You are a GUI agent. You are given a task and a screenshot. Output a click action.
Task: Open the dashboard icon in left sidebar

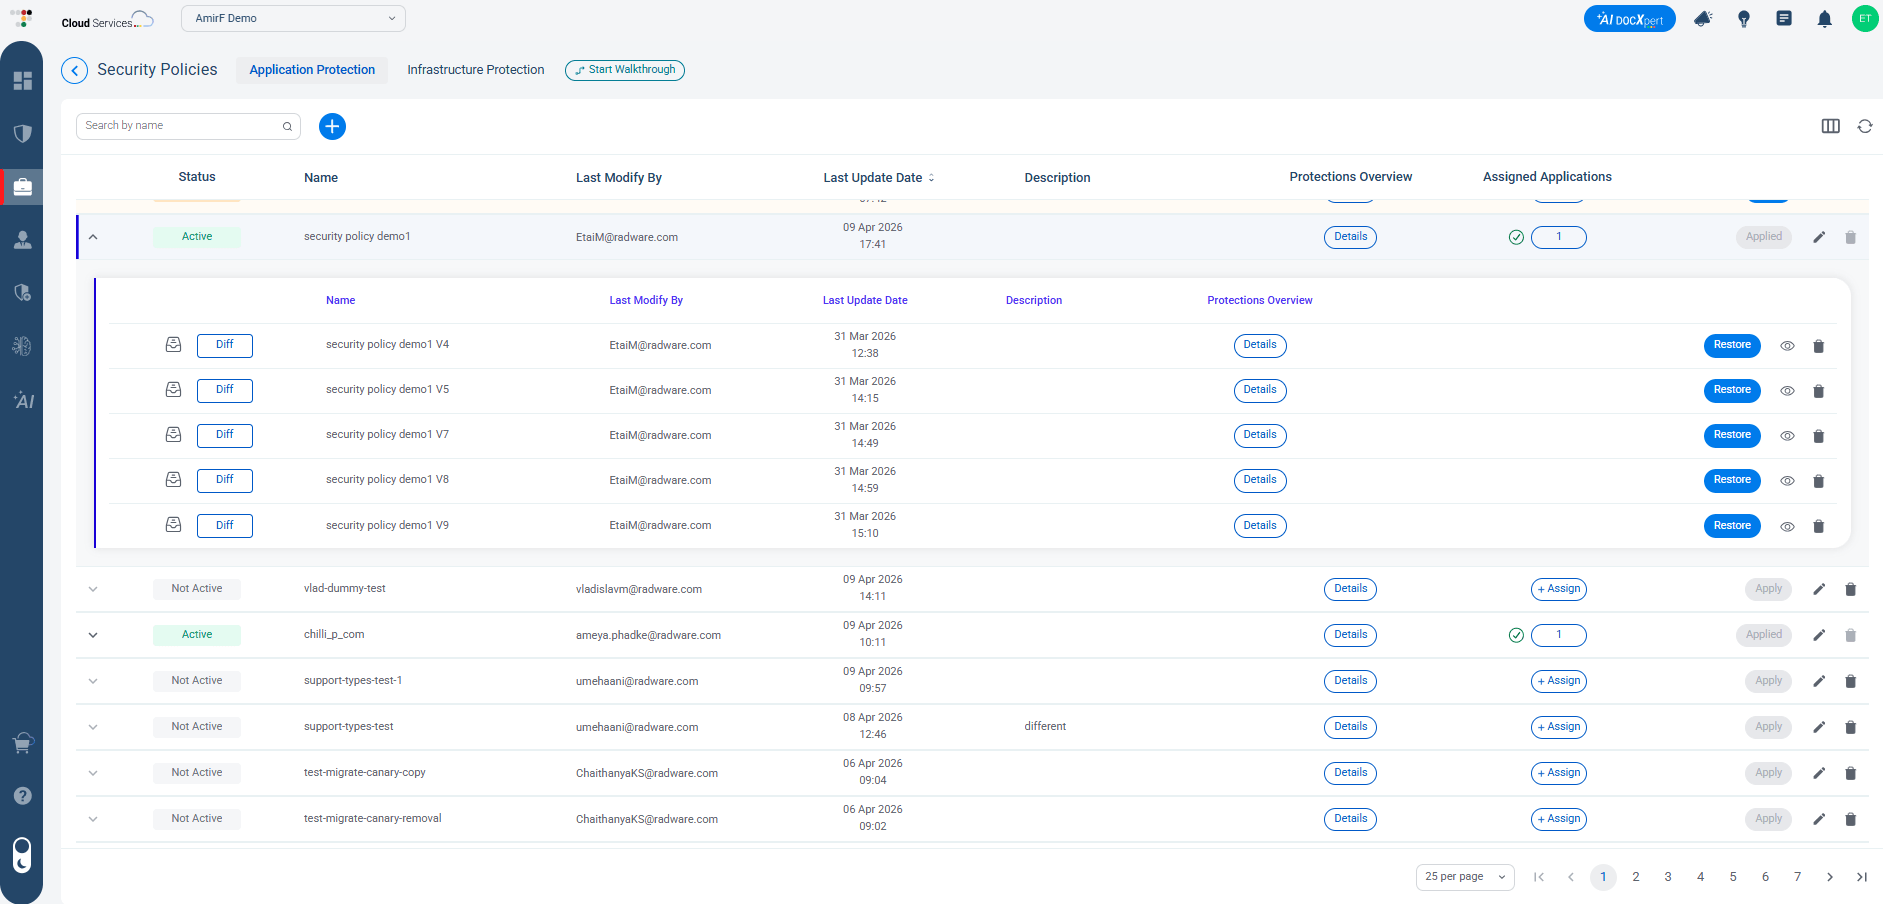22,80
